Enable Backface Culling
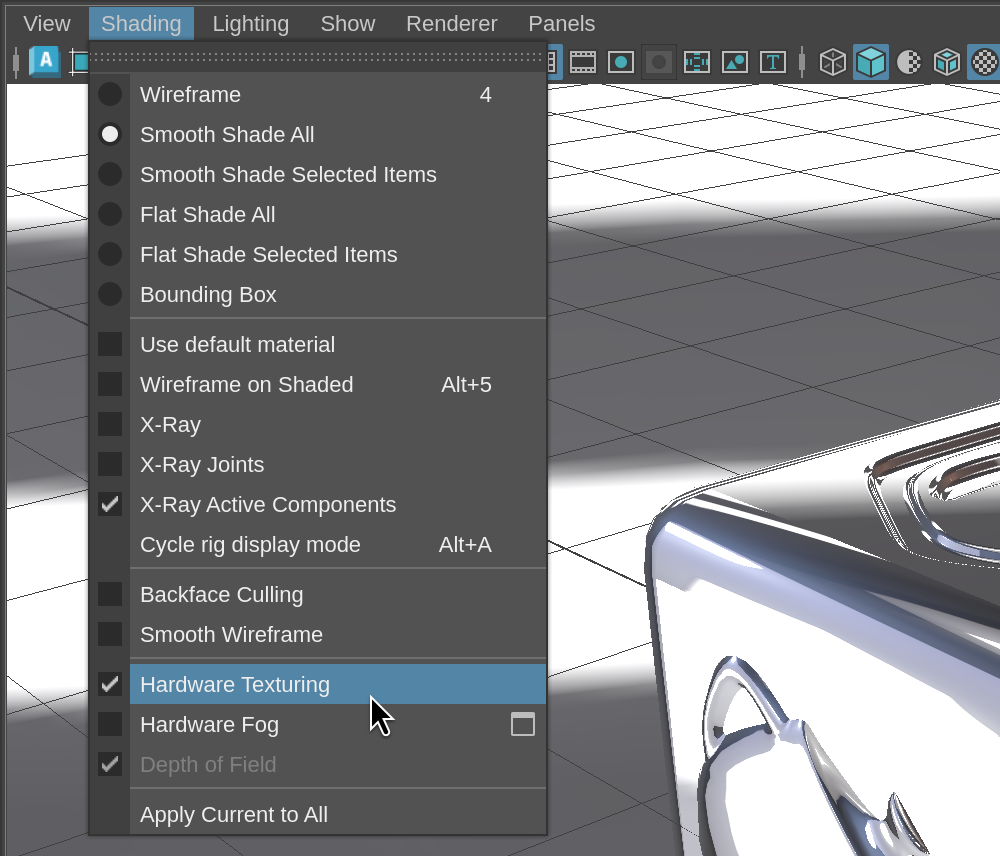Viewport: 1000px width, 856px height. click(x=318, y=594)
